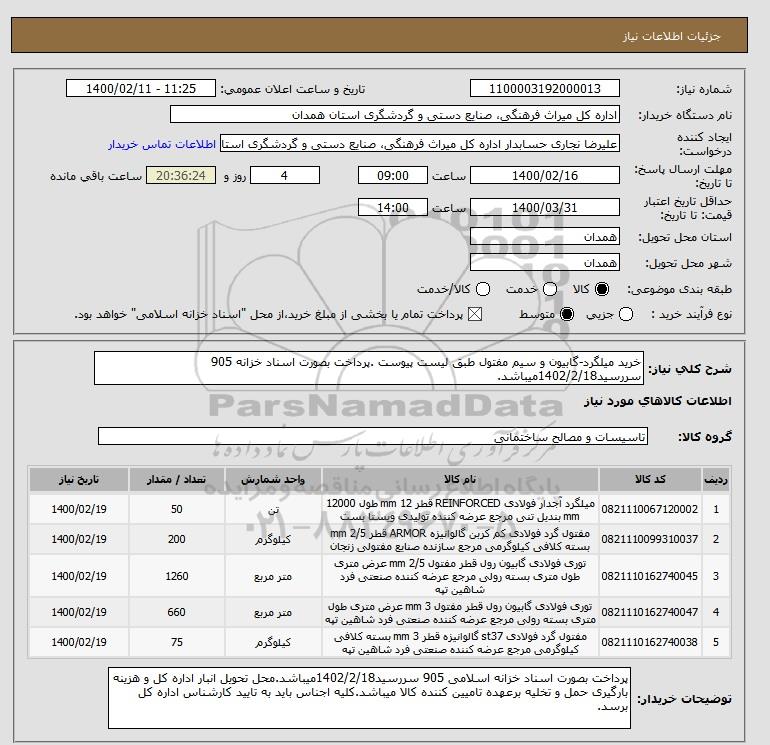The height and width of the screenshot is (745, 770).
Task: Click the delivery province field همدان
Action: pyautogui.click(x=545, y=237)
